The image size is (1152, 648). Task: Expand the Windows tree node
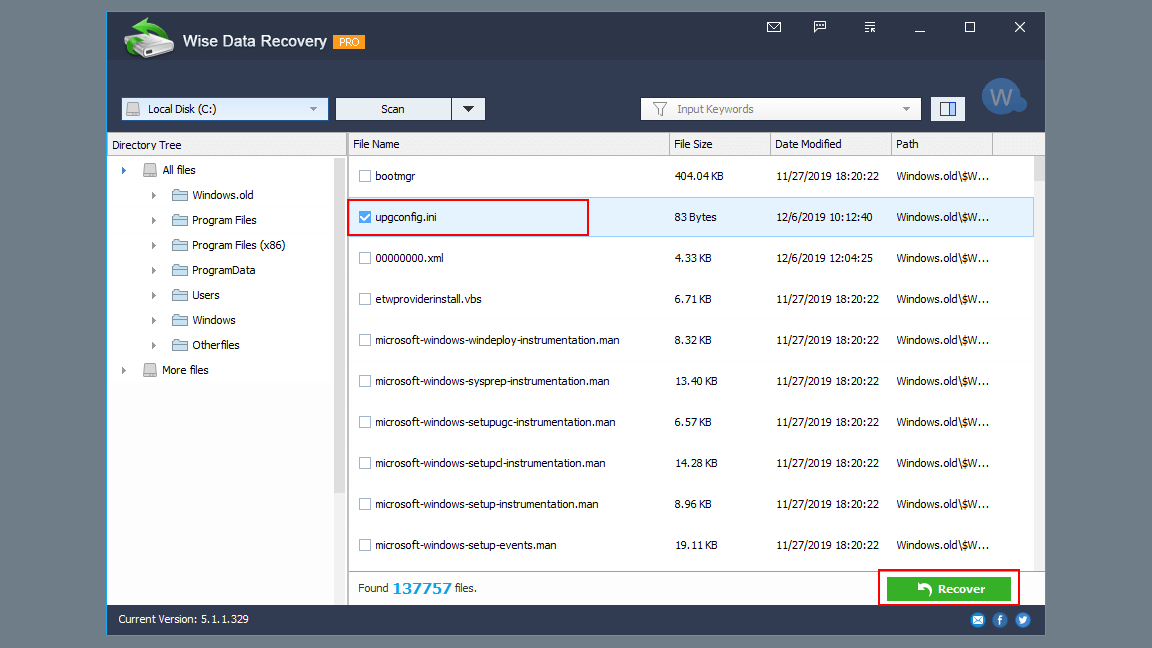tap(153, 320)
